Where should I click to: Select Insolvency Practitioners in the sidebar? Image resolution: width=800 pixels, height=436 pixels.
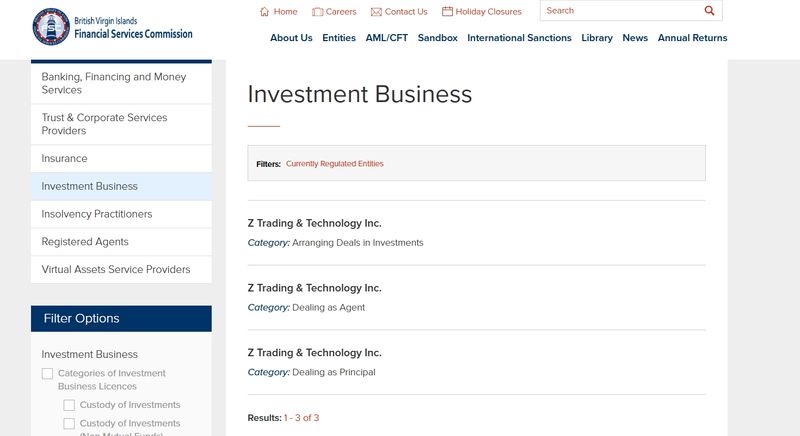(x=121, y=214)
